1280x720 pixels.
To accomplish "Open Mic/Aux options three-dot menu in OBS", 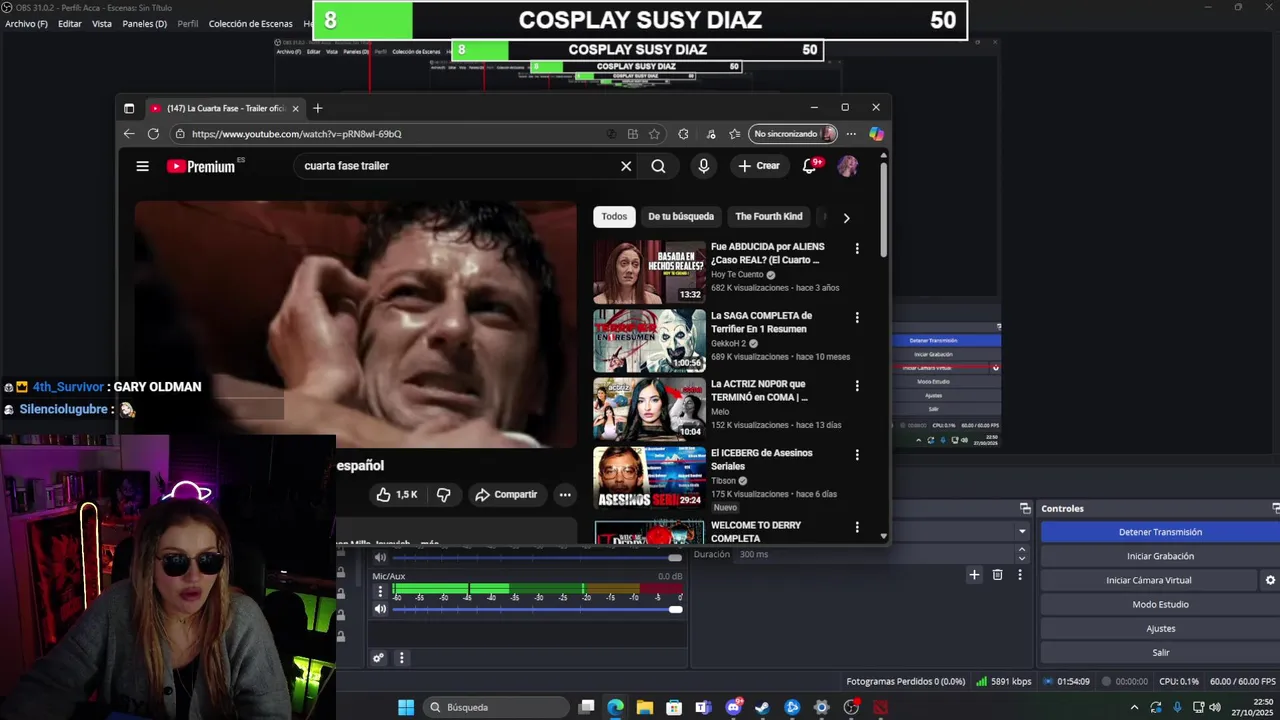I will (x=380, y=592).
